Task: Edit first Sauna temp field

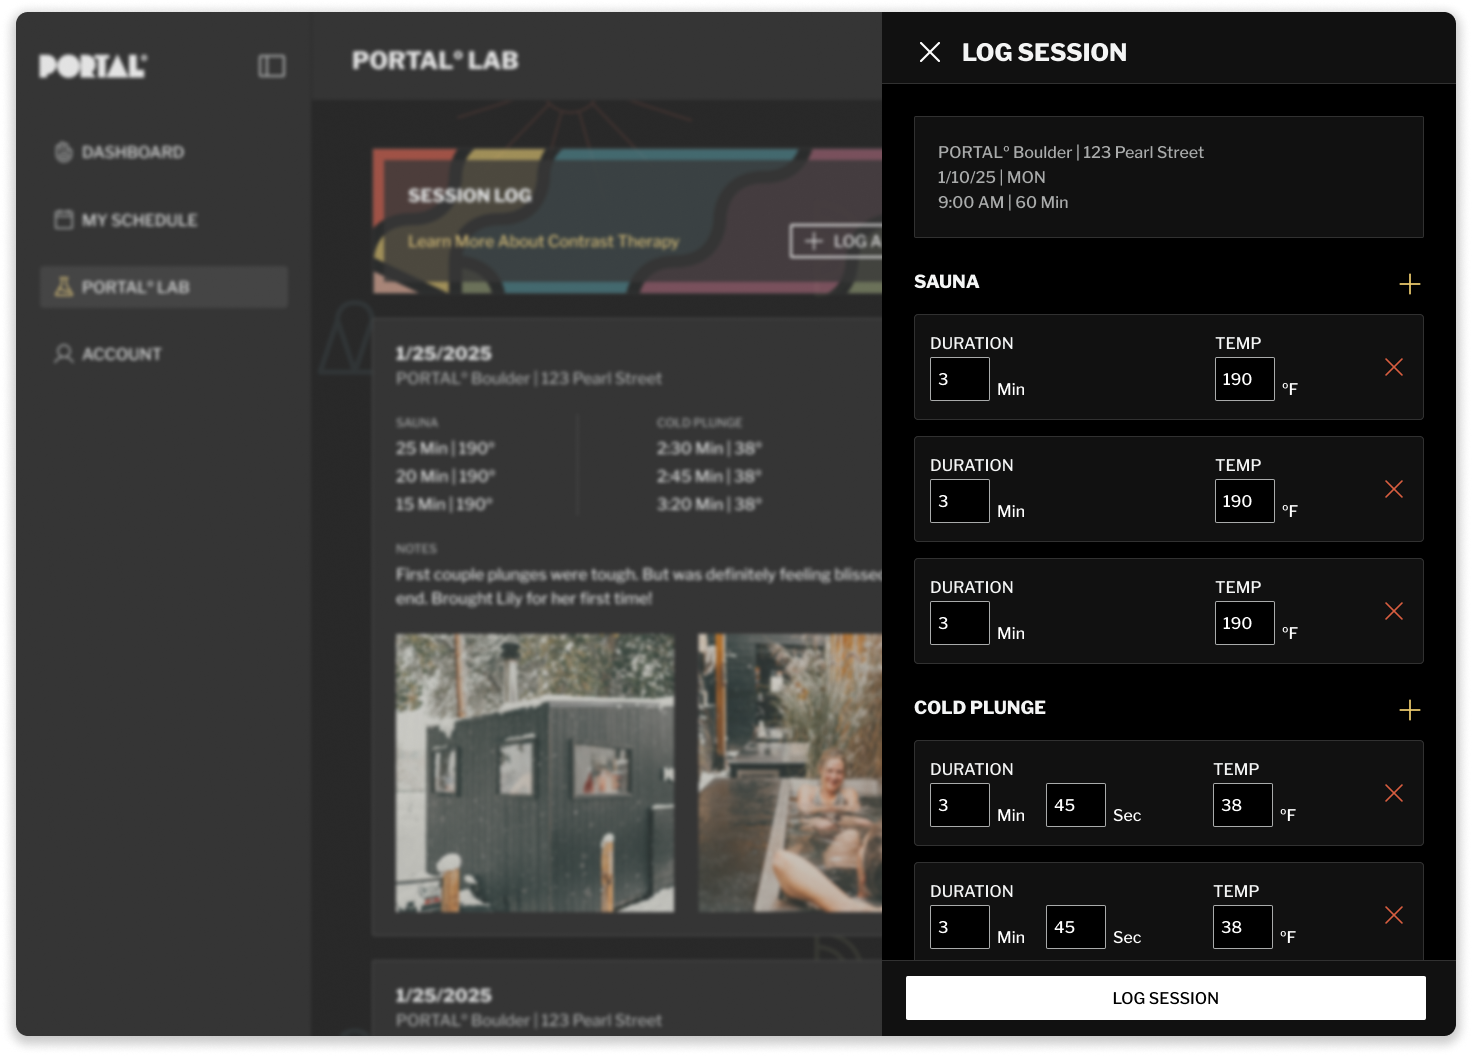Action: click(1245, 379)
